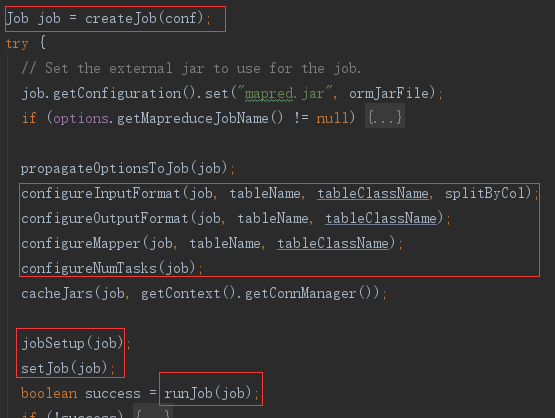The image size is (555, 418).
Task: Click the try keyword
Action: click(x=17, y=44)
